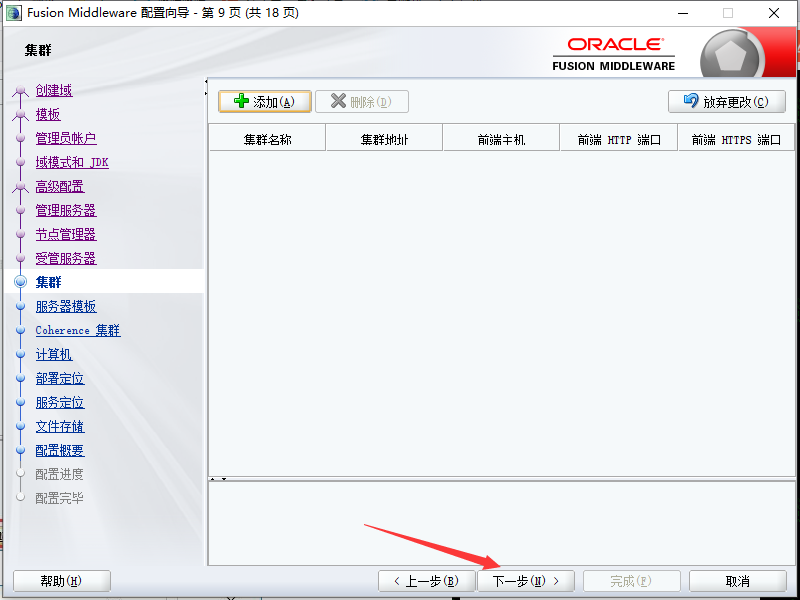The height and width of the screenshot is (600, 800).
Task: Click the wizard icon in title bar
Action: [x=13, y=13]
